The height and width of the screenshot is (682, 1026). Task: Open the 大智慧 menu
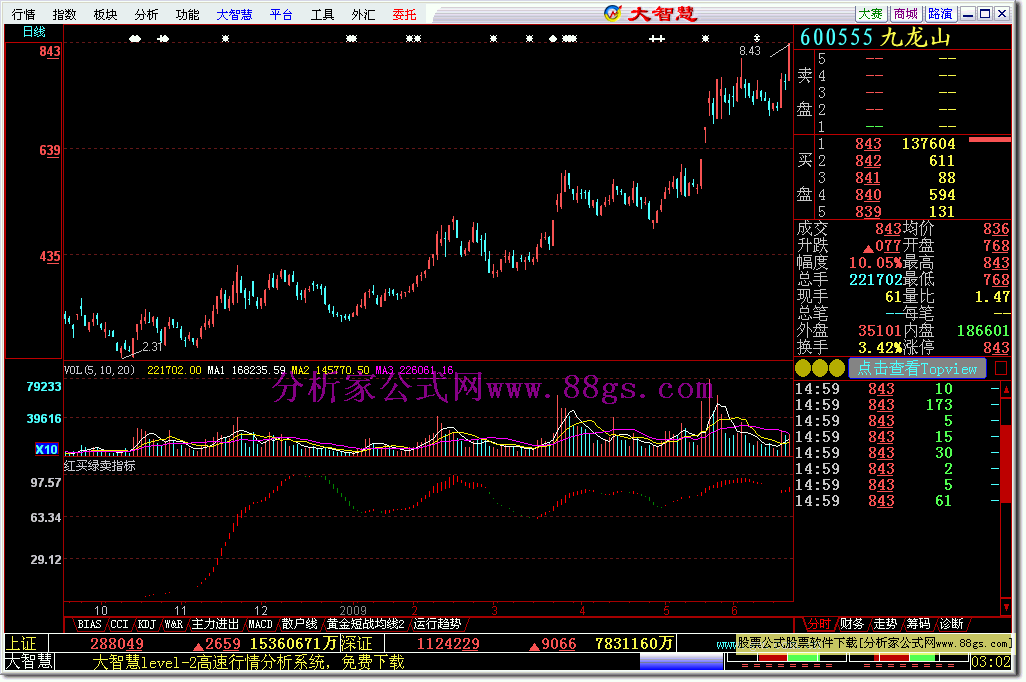234,14
